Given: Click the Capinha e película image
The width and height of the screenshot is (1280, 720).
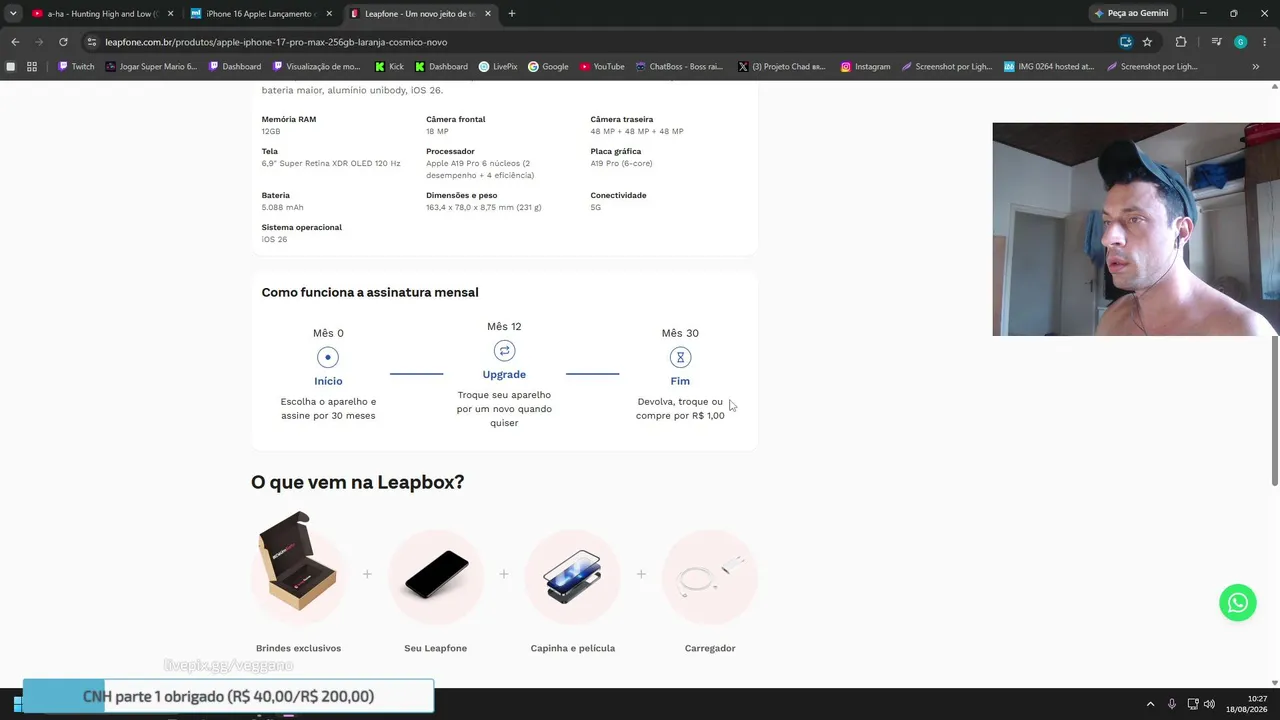Looking at the screenshot, I should (x=572, y=576).
